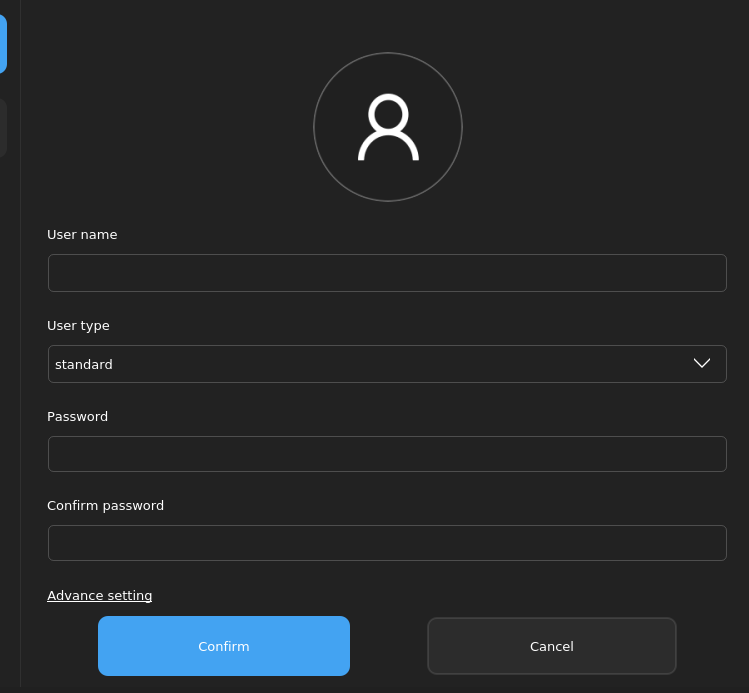Click the "User type" label
Viewport: 749px width, 693px height.
click(78, 326)
